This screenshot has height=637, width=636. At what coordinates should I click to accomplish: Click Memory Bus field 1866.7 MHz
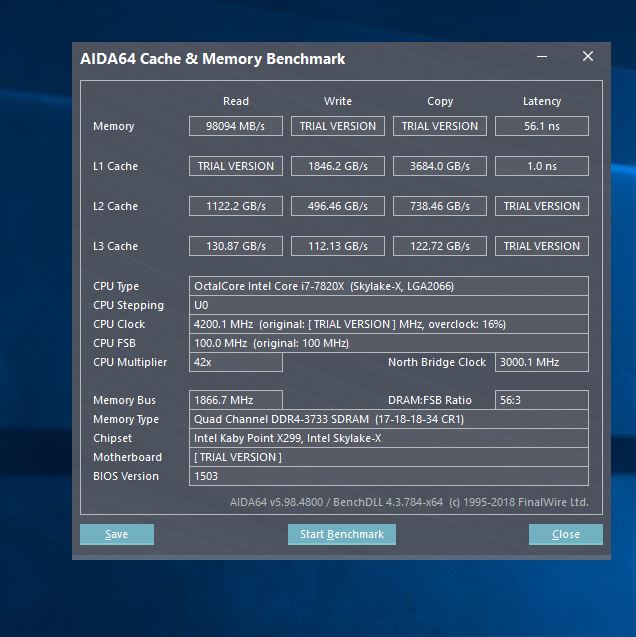click(236, 400)
